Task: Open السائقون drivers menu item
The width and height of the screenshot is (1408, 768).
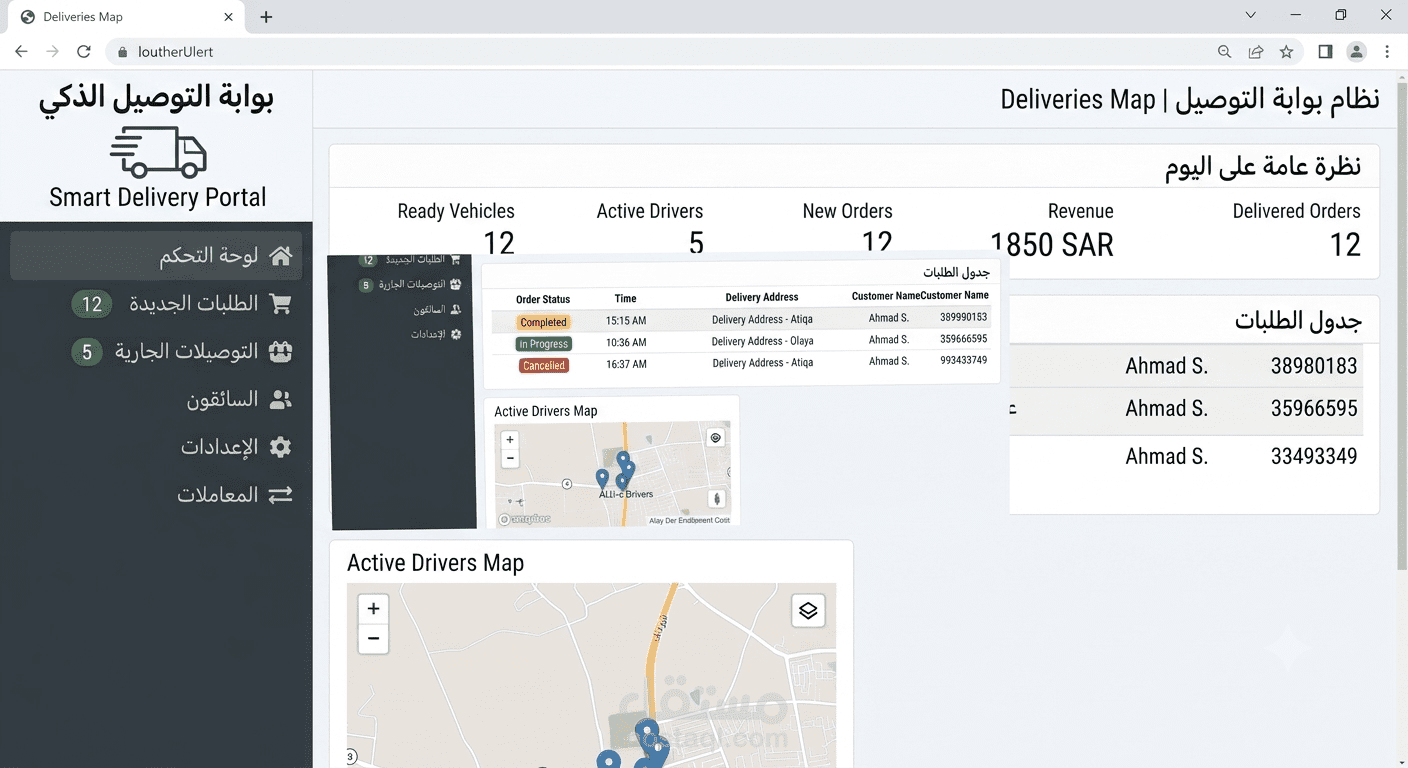Action: tap(156, 400)
